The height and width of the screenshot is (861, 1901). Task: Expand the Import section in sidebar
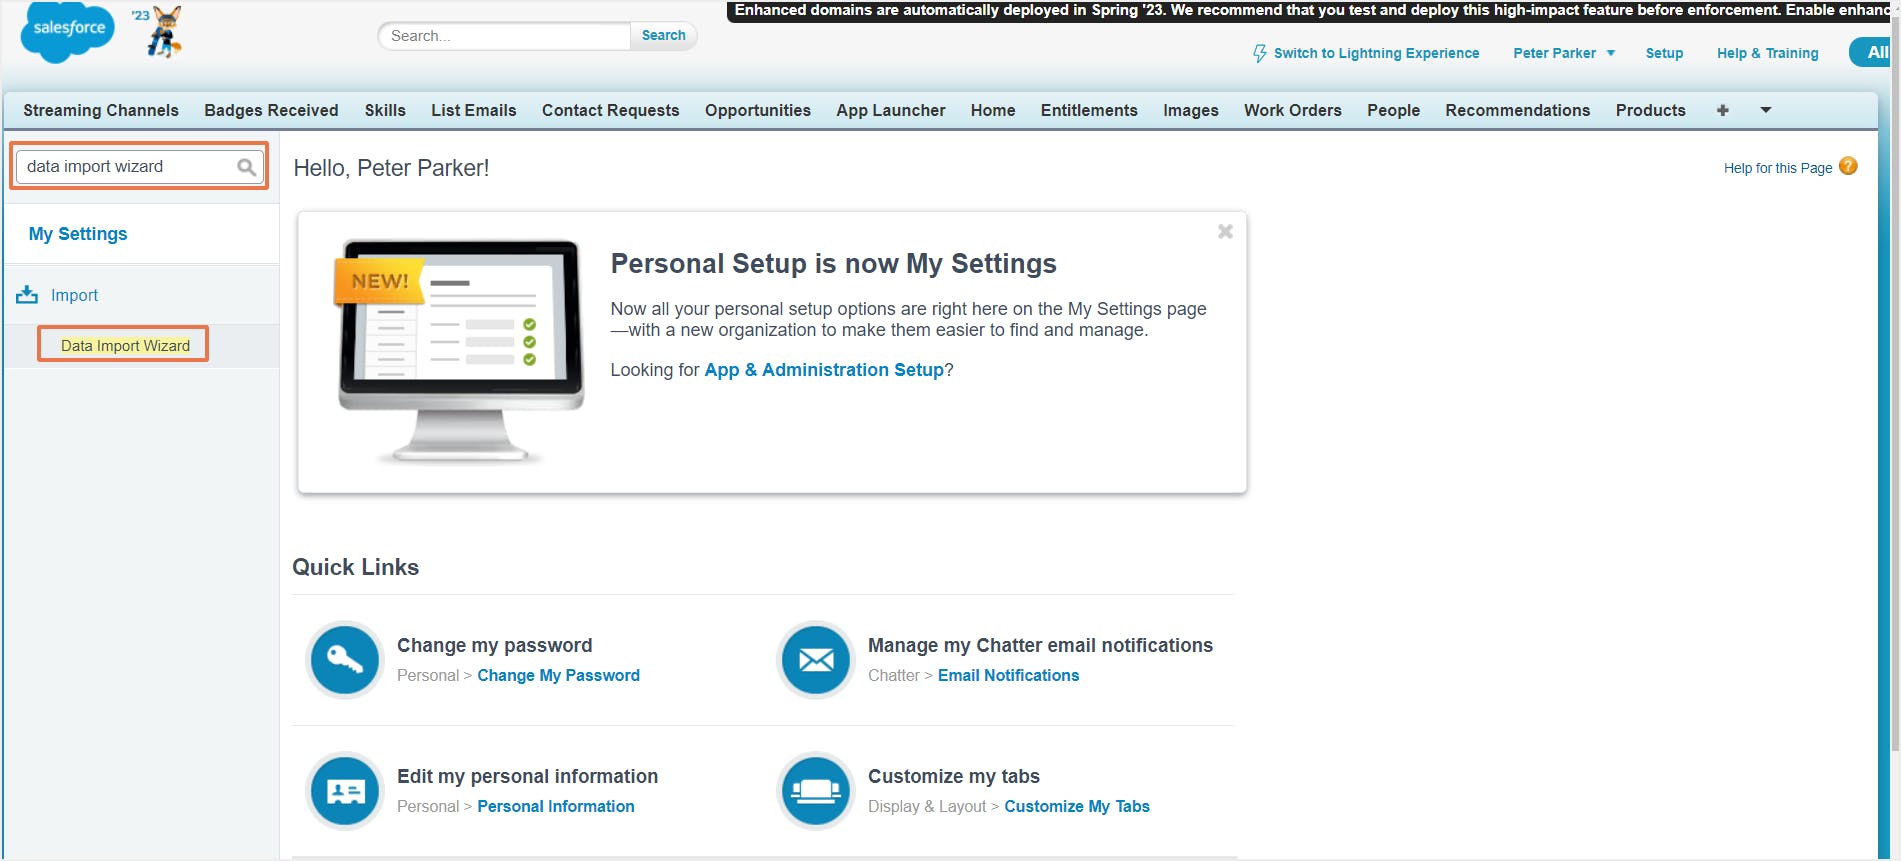pos(75,295)
